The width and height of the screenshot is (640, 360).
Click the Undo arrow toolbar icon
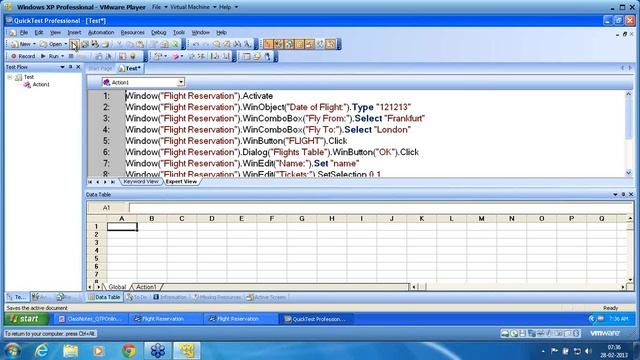tap(196, 44)
